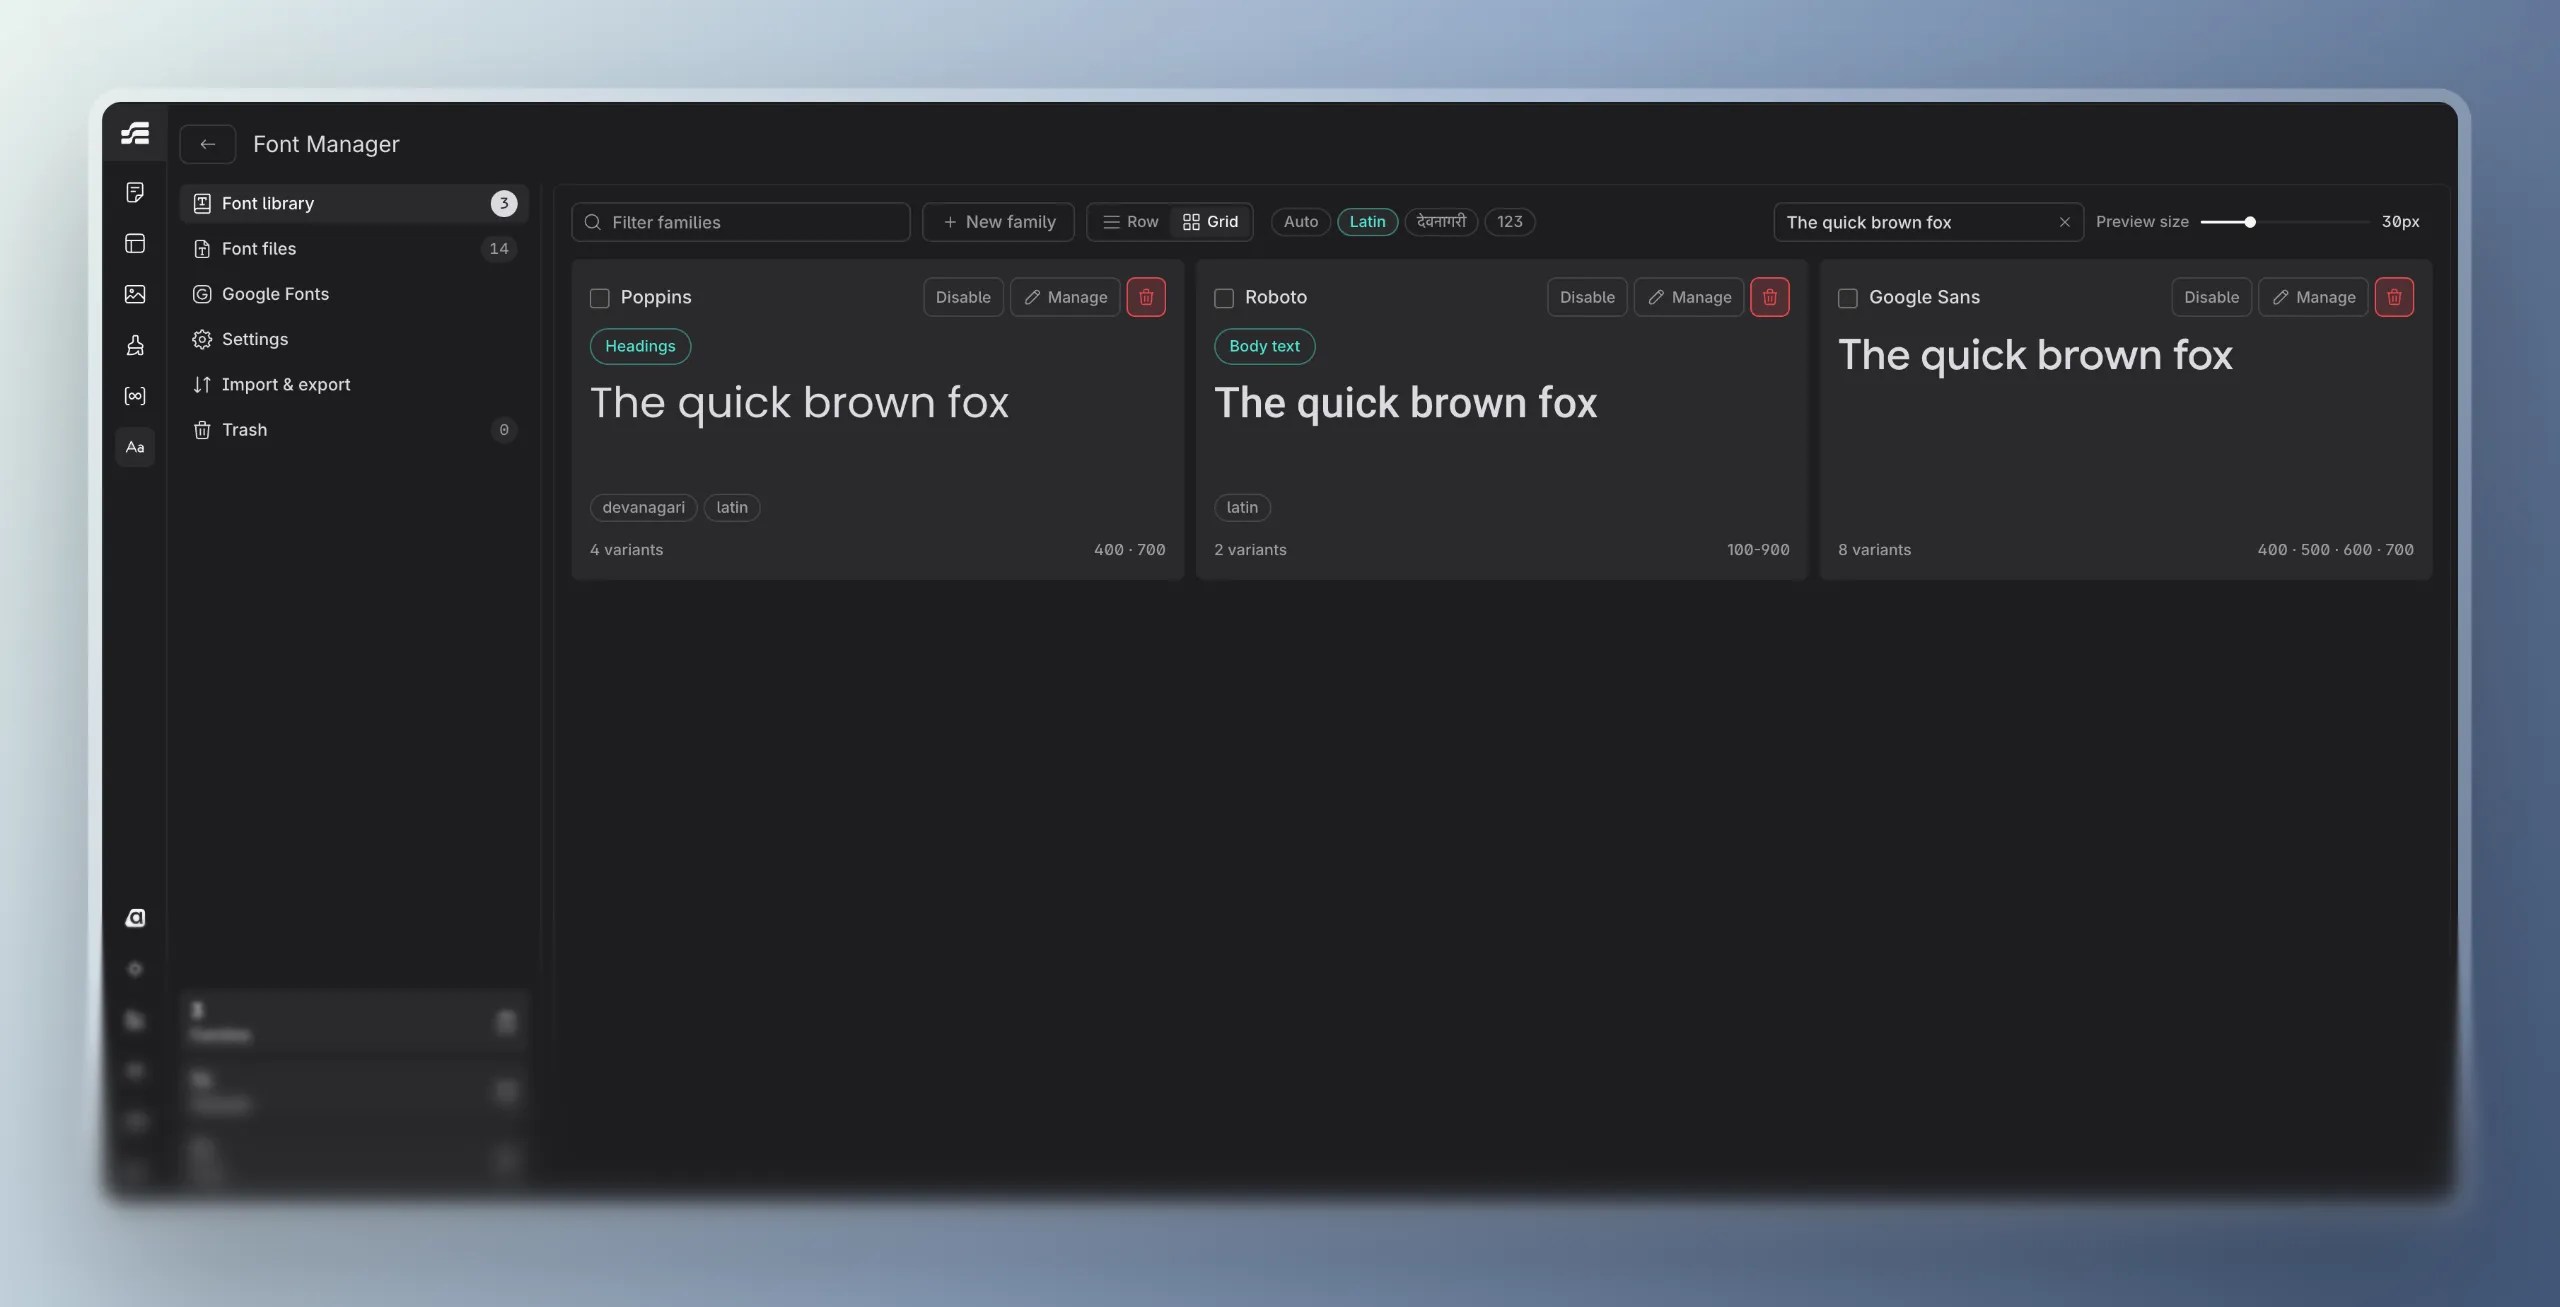The width and height of the screenshot is (2560, 1307).
Task: Open the layout panel icon in rail
Action: [x=135, y=243]
